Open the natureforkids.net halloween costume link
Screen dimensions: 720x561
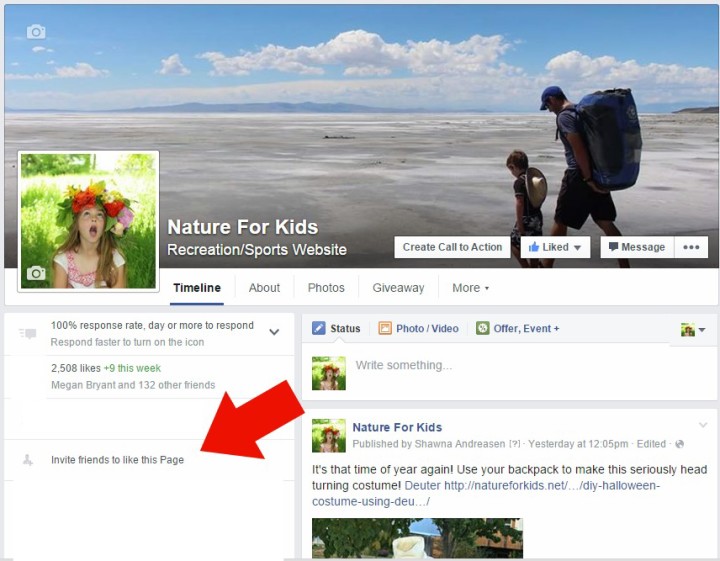[486, 494]
